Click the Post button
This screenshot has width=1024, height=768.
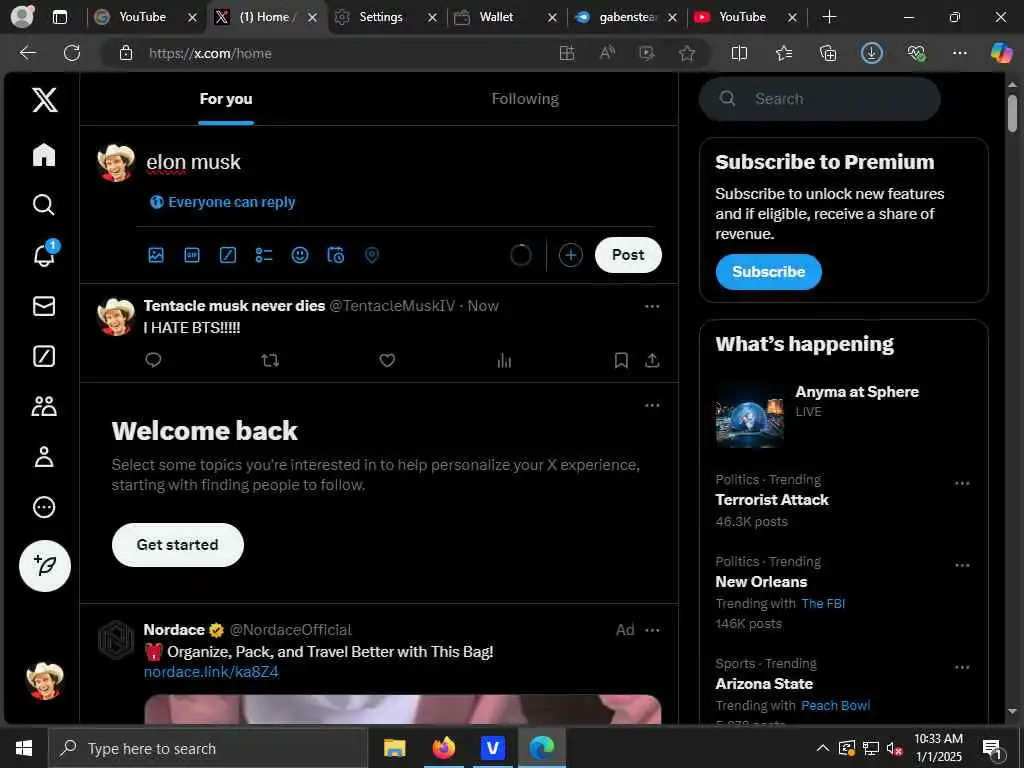[628, 255]
